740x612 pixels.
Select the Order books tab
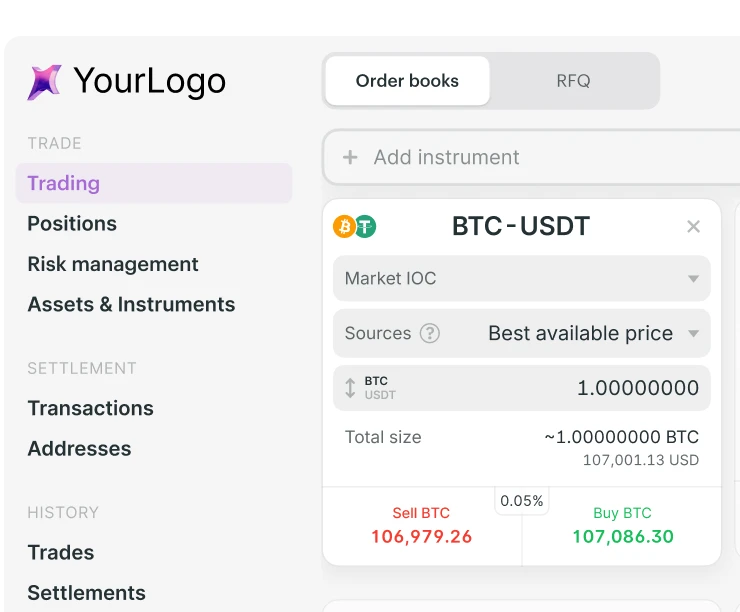coord(407,81)
